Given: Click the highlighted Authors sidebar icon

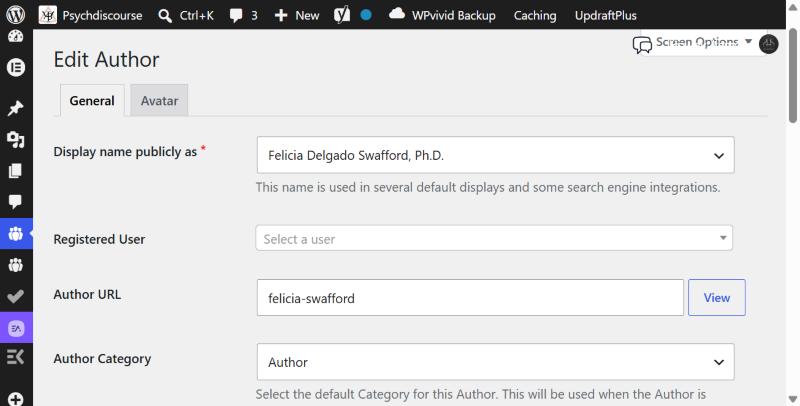Looking at the screenshot, I should click(15, 234).
